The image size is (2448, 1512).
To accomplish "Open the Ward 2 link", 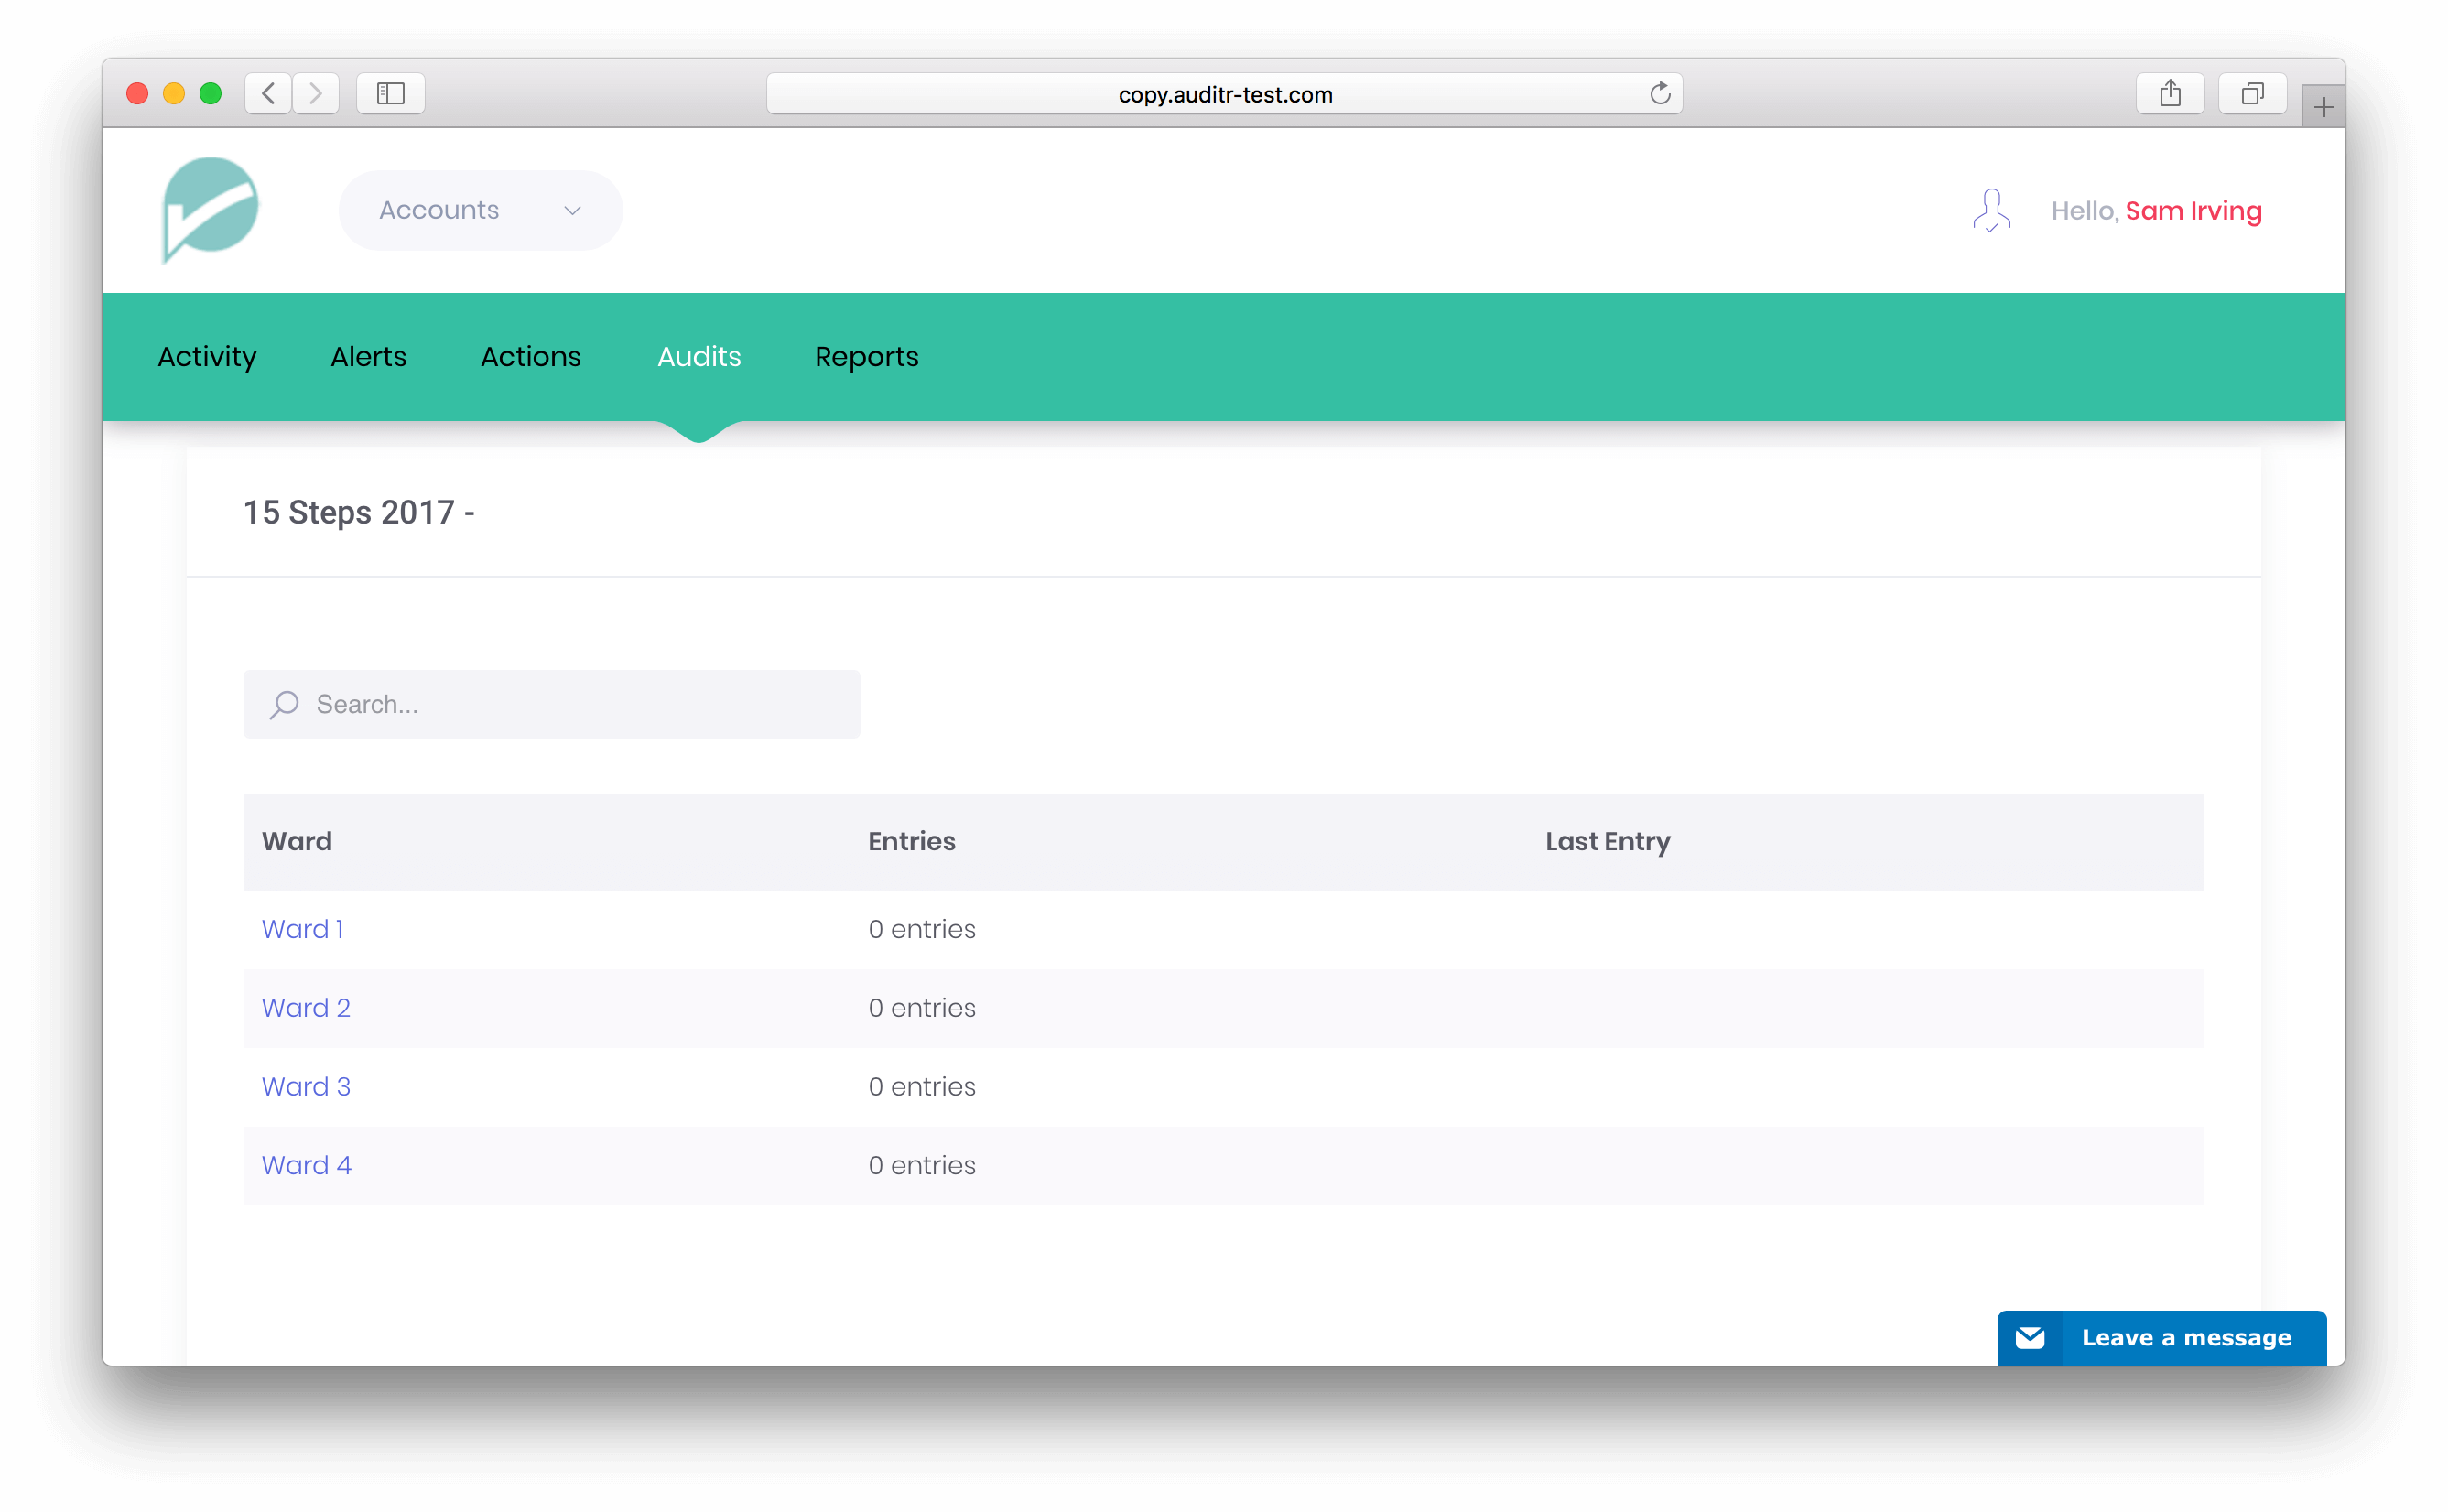I will (306, 1008).
